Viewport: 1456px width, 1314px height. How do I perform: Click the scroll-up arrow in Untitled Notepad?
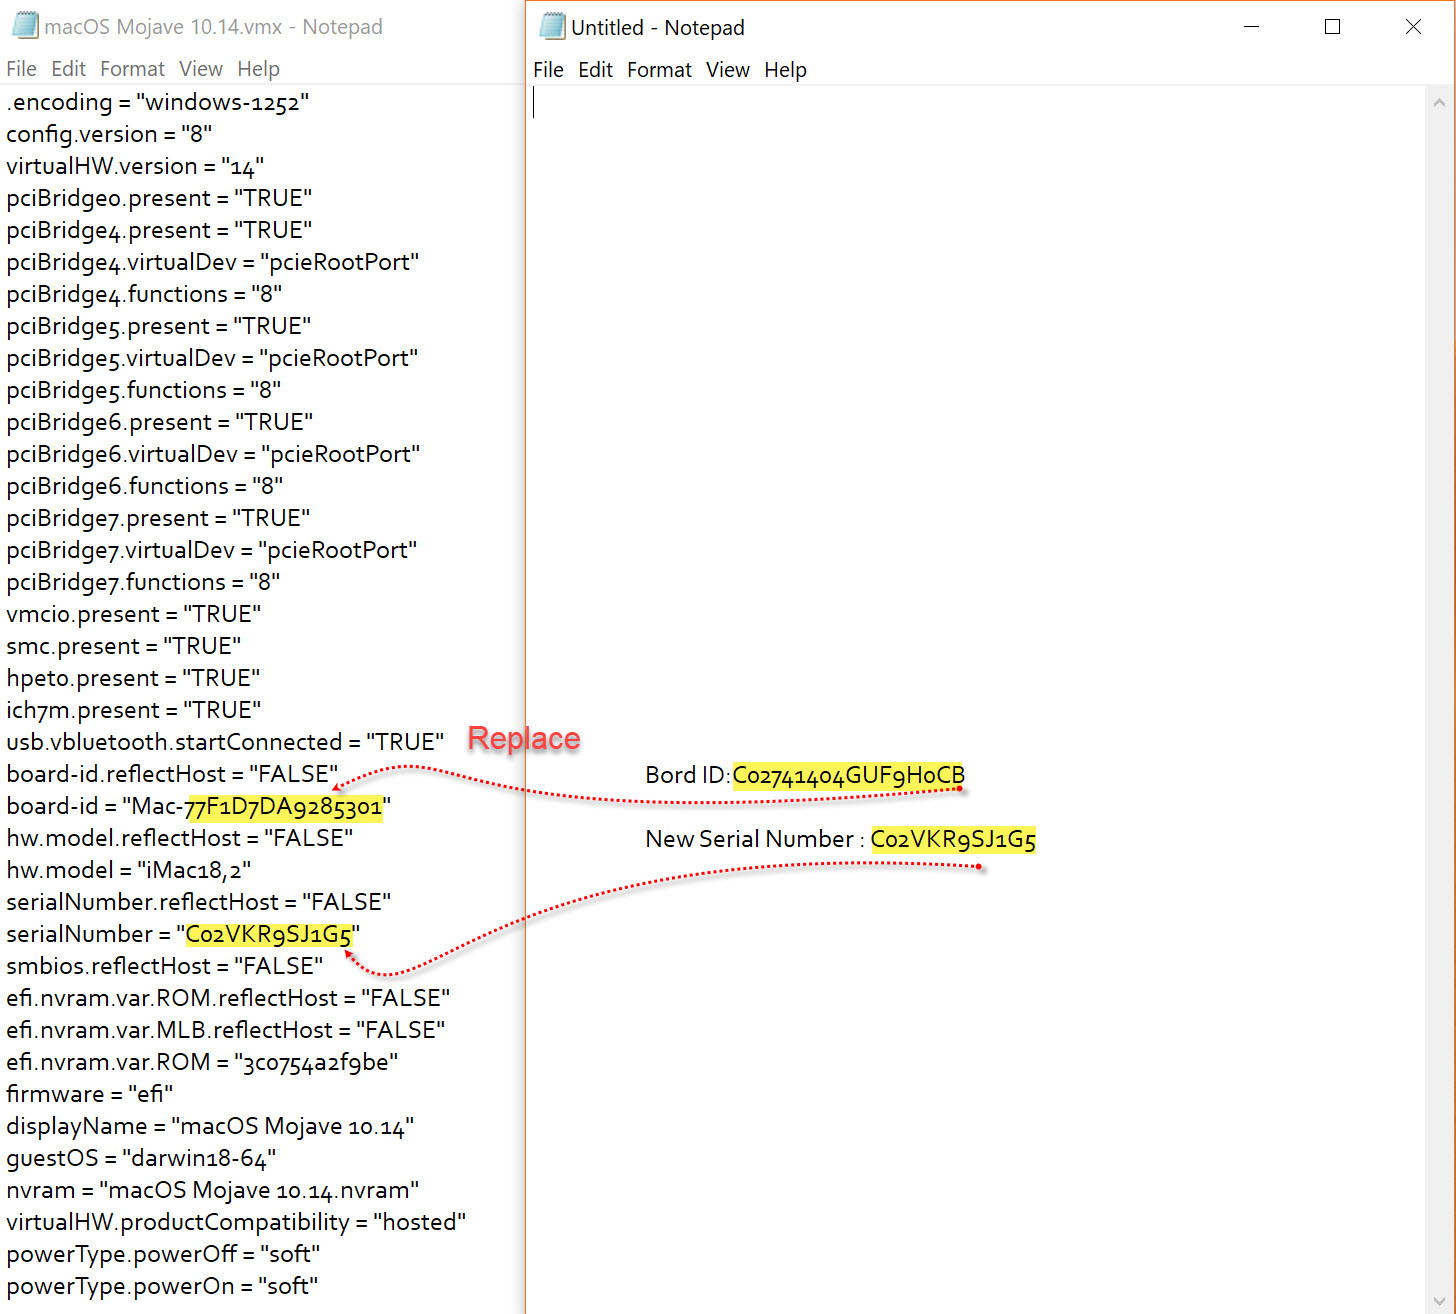point(1439,102)
